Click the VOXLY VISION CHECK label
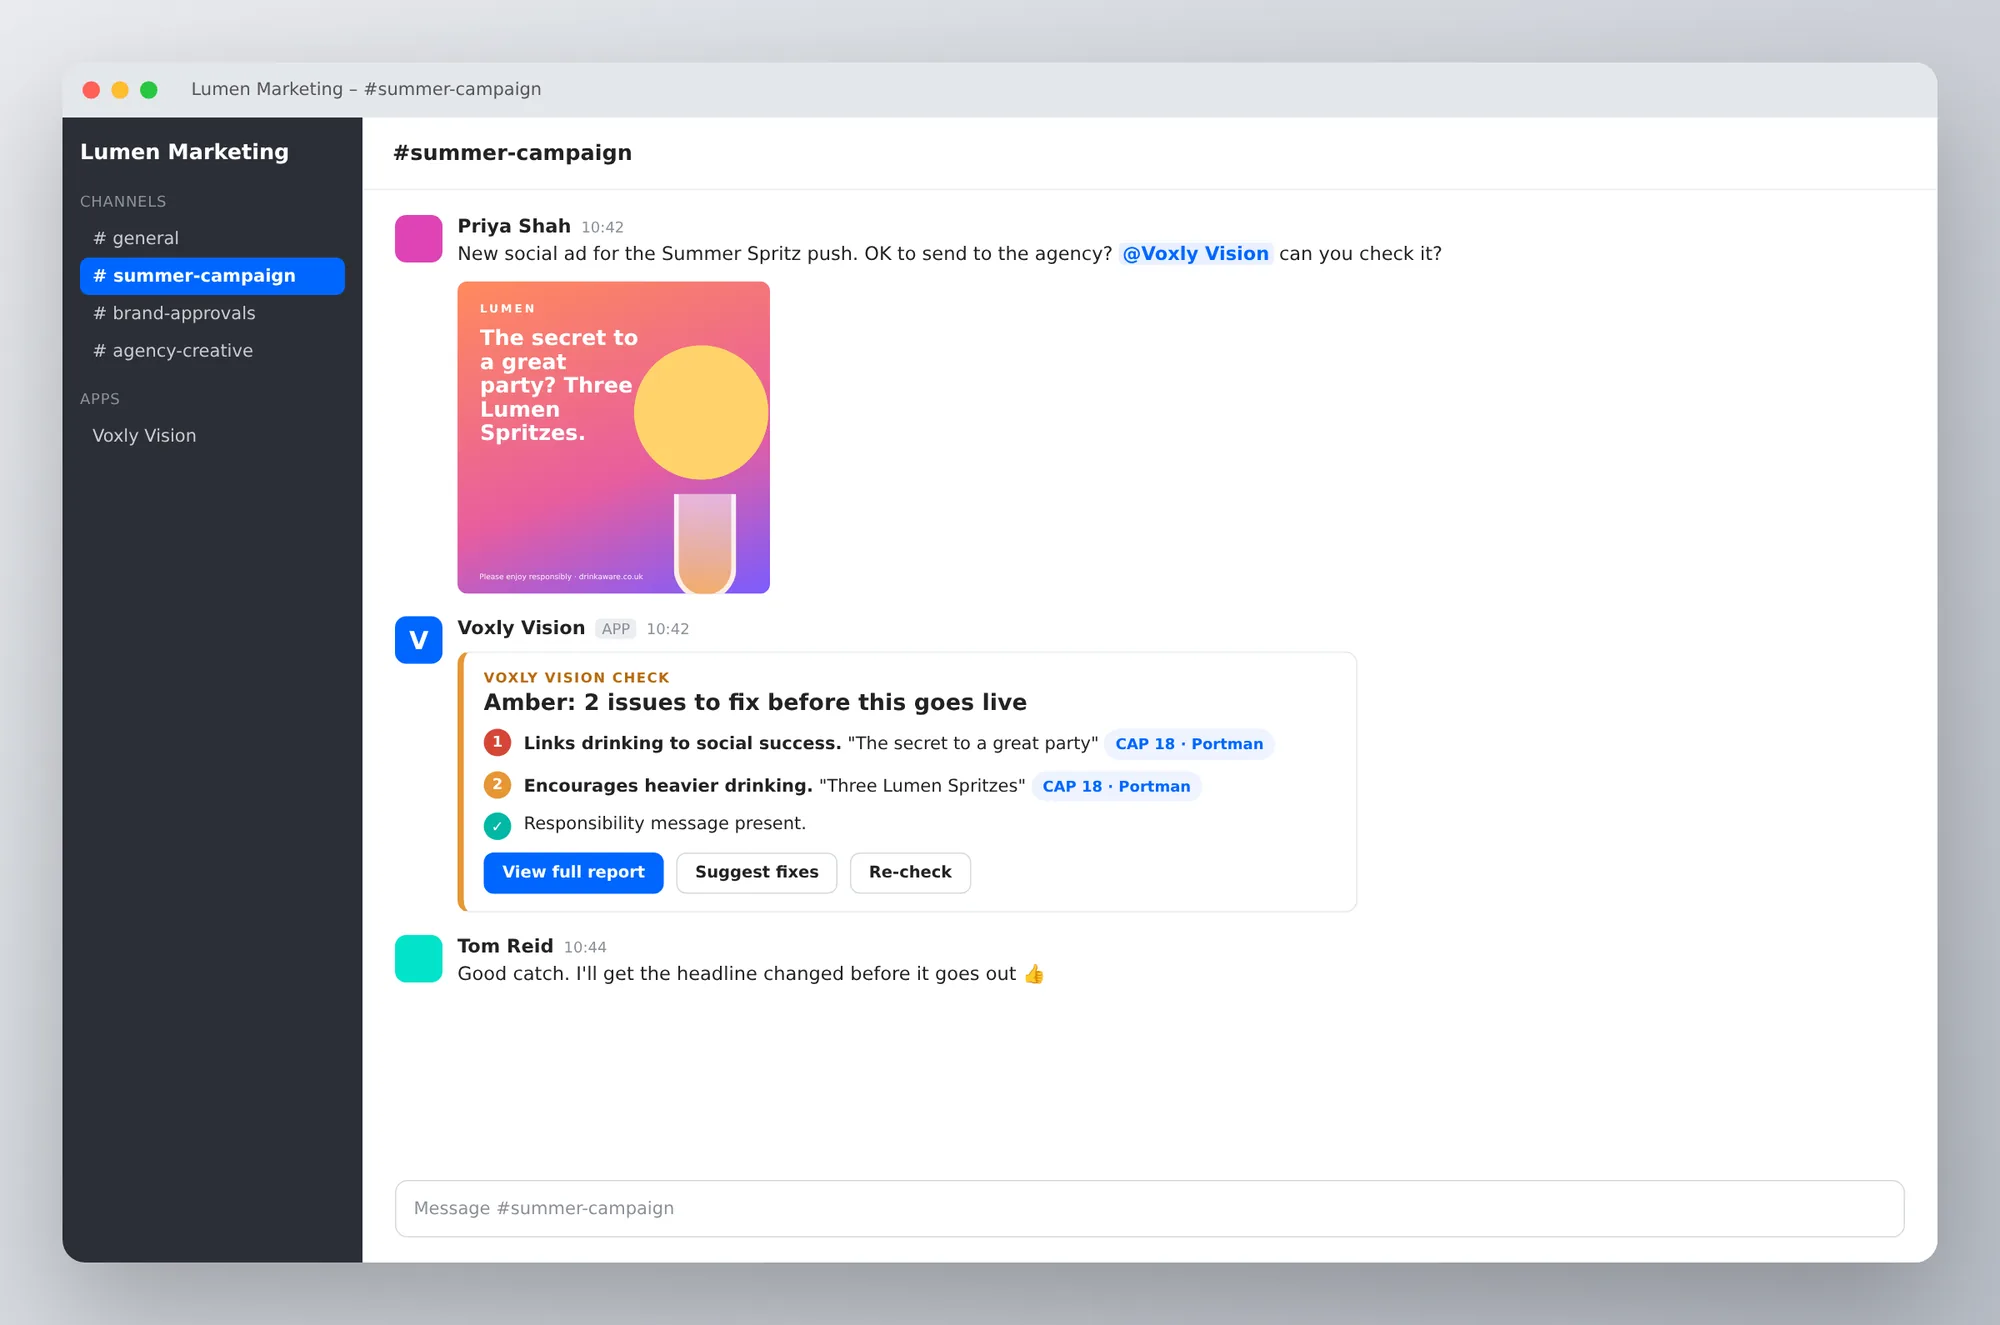 pos(577,677)
